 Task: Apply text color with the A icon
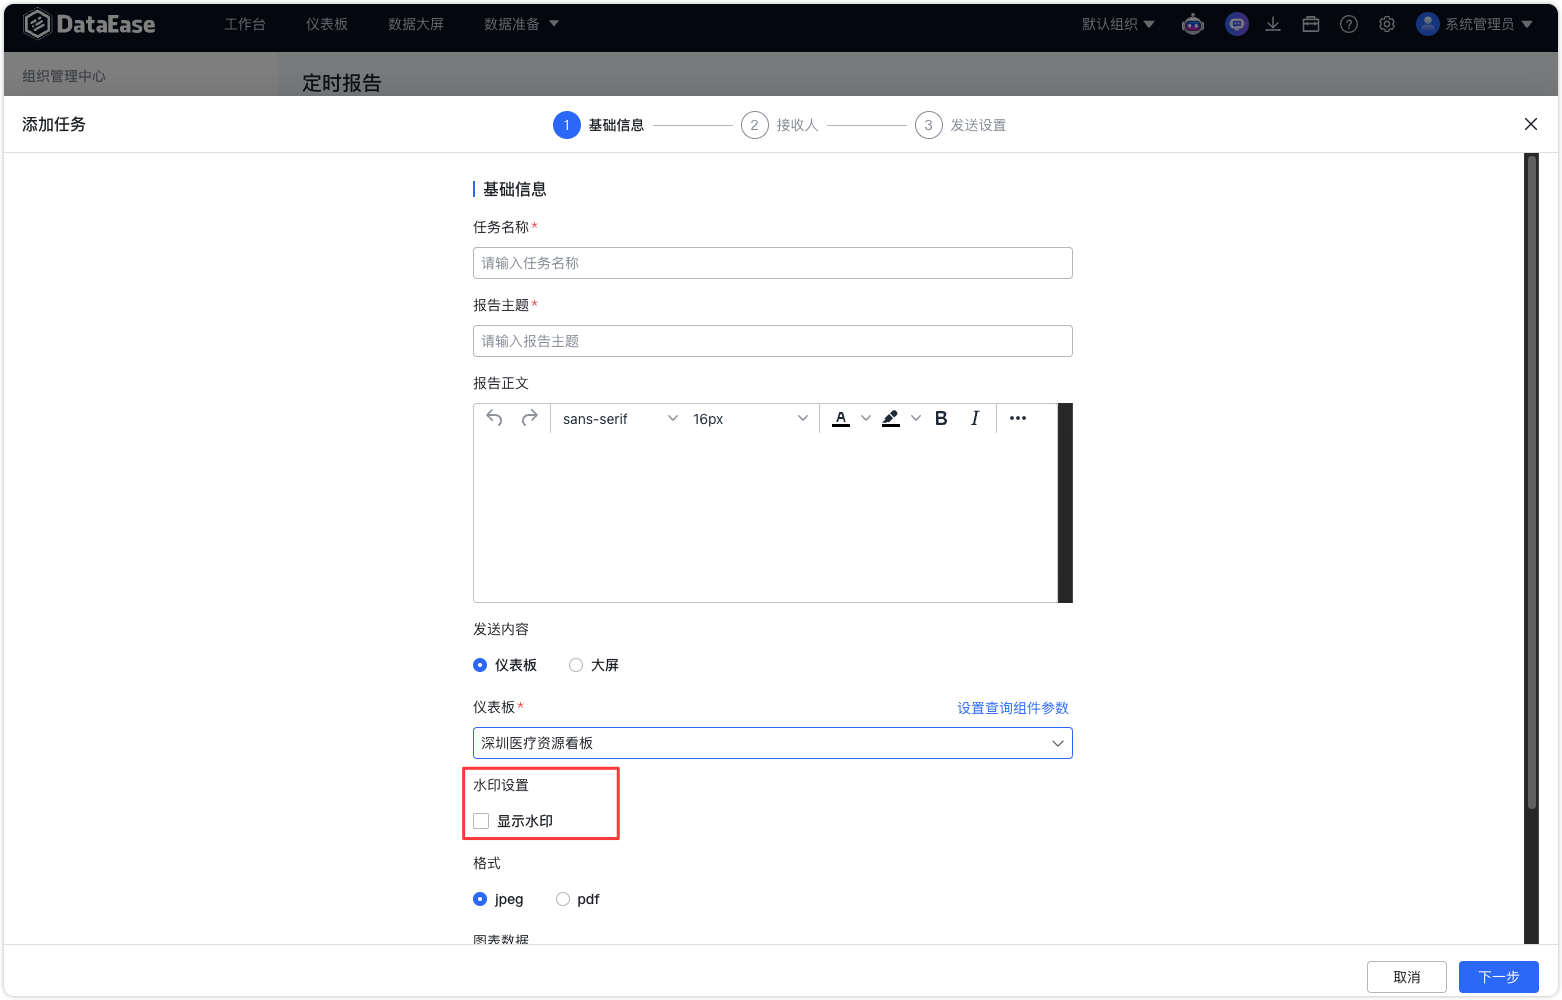841,418
